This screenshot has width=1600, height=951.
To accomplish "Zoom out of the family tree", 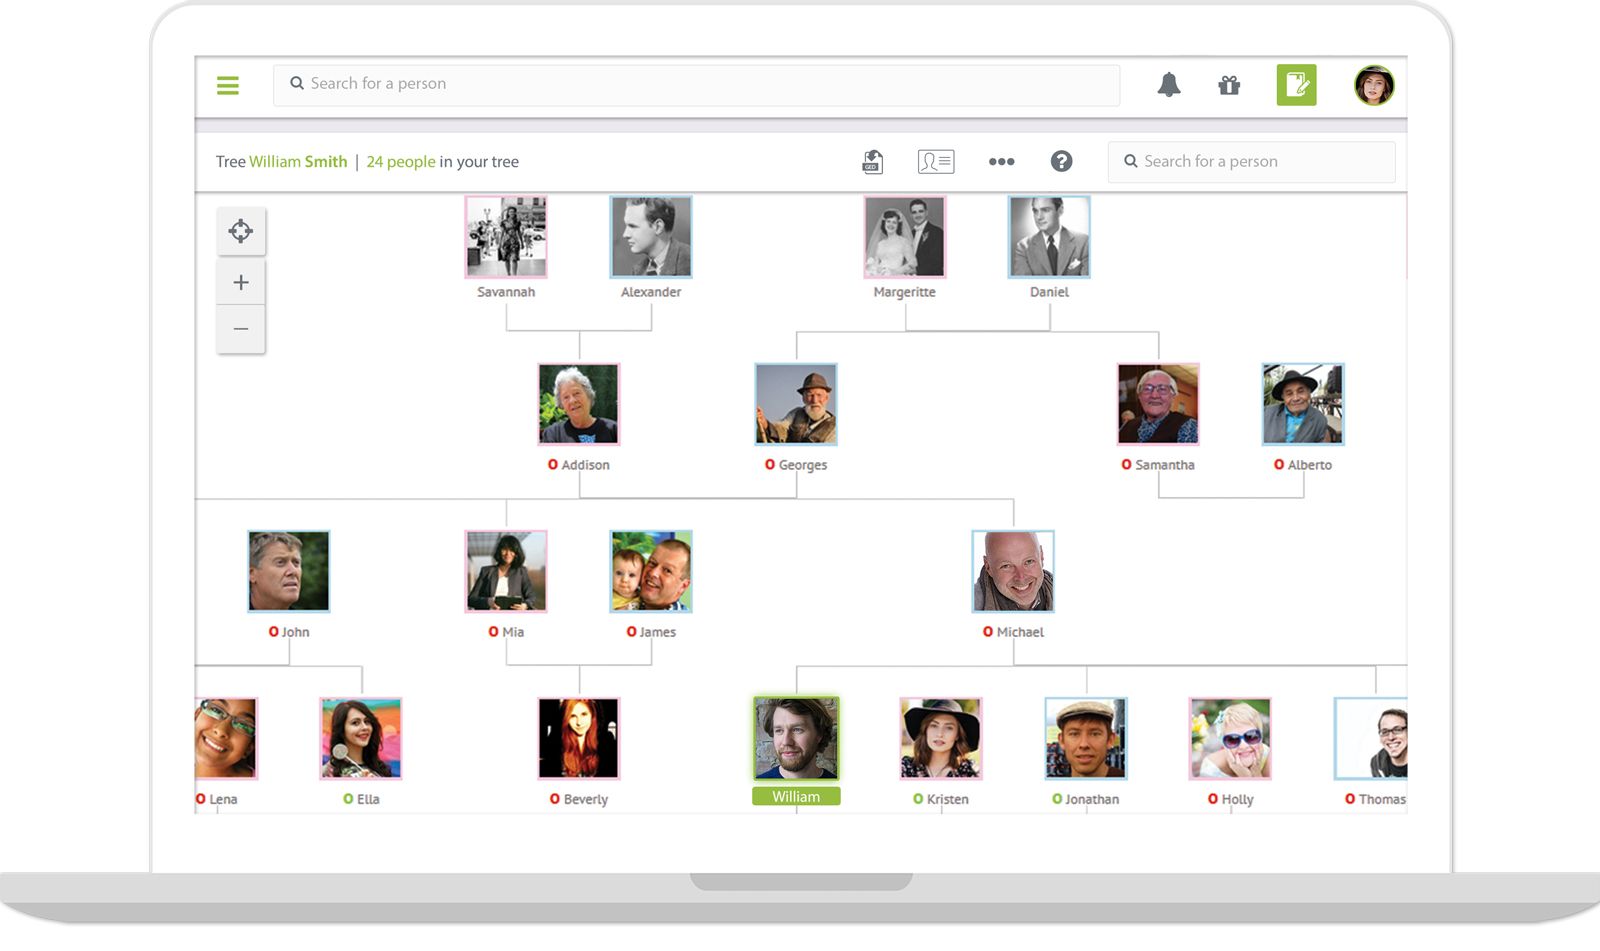I will 241,328.
